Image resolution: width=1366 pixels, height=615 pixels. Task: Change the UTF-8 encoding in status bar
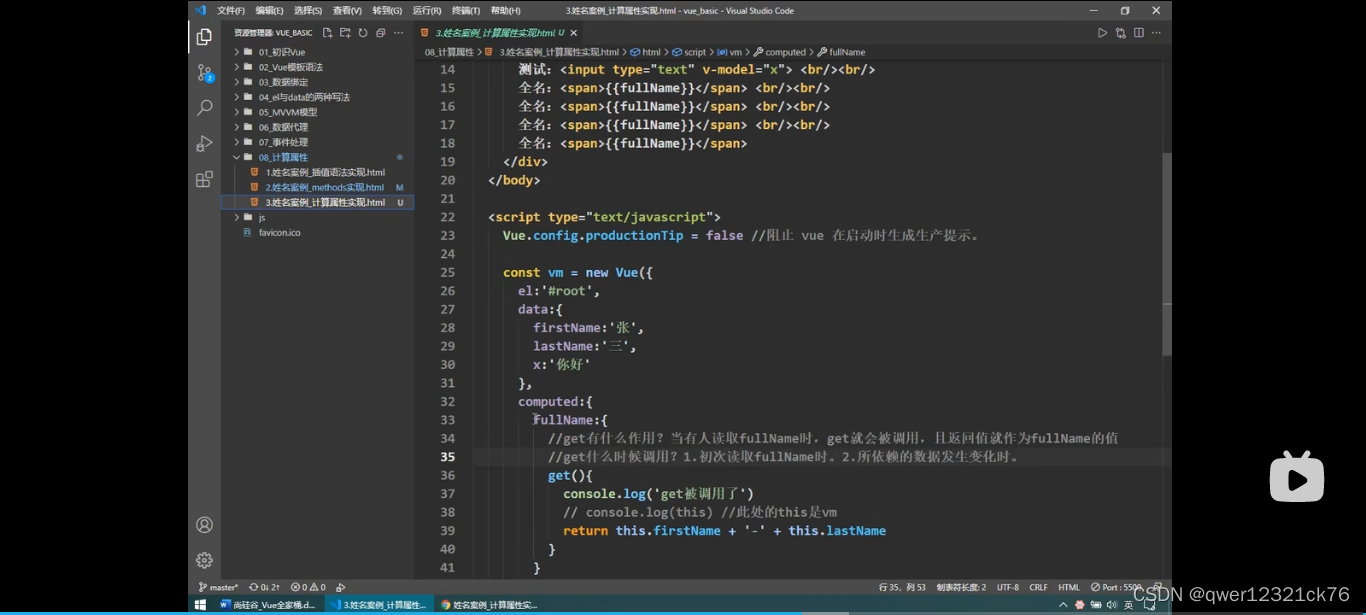[1007, 587]
